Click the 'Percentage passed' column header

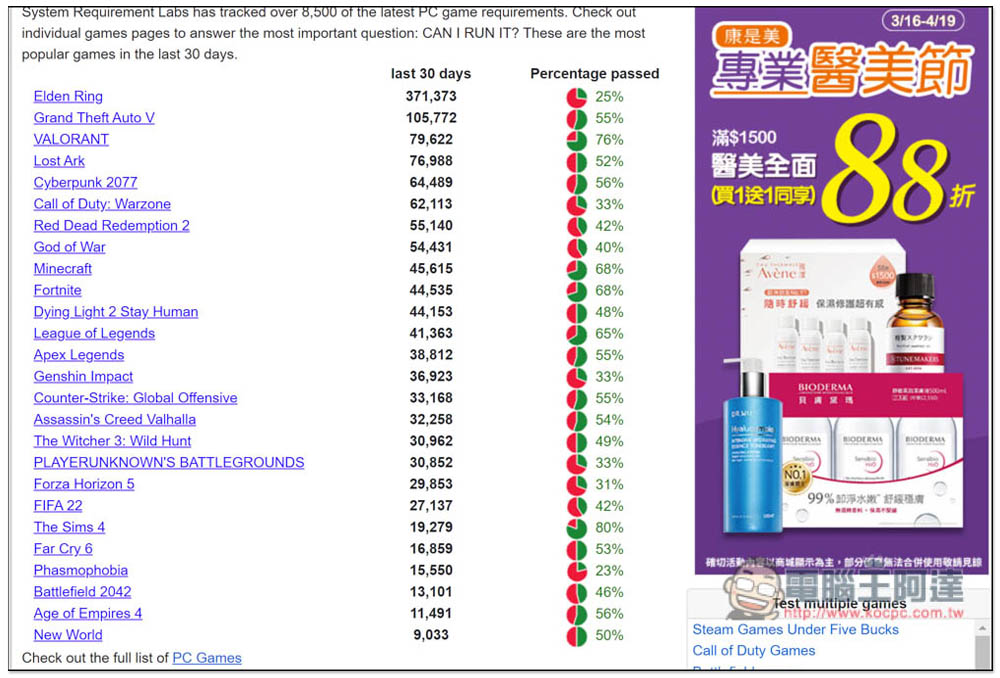pyautogui.click(x=594, y=74)
